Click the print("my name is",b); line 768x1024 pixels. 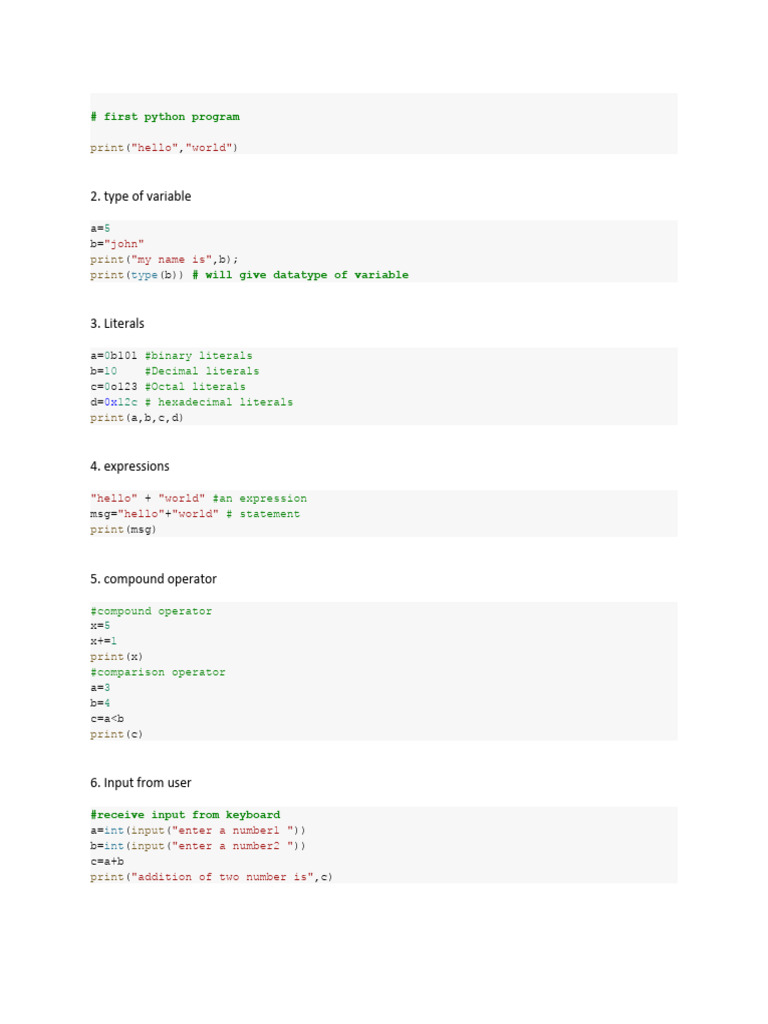(x=165, y=259)
